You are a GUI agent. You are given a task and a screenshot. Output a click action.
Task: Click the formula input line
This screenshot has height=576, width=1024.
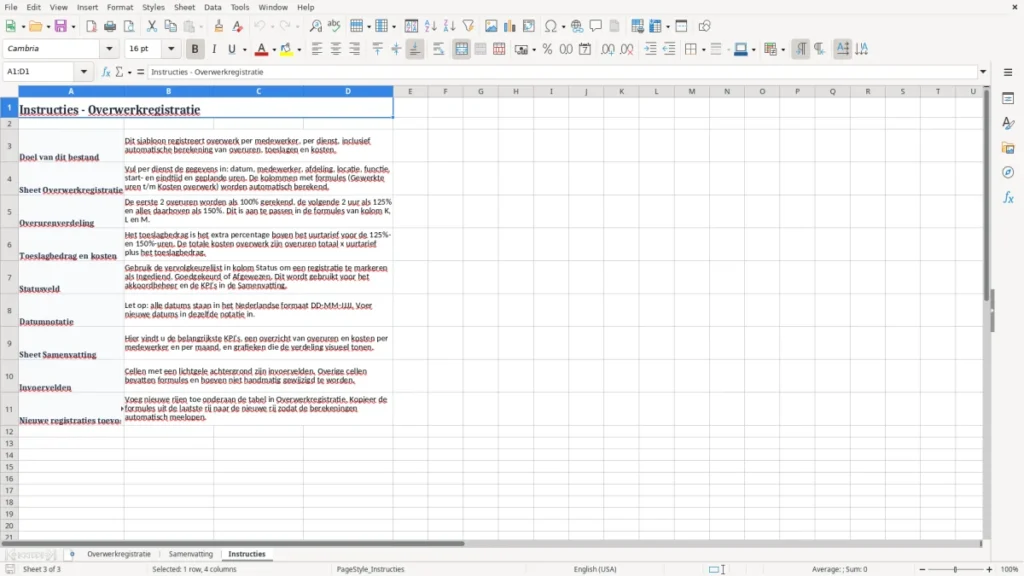point(562,72)
